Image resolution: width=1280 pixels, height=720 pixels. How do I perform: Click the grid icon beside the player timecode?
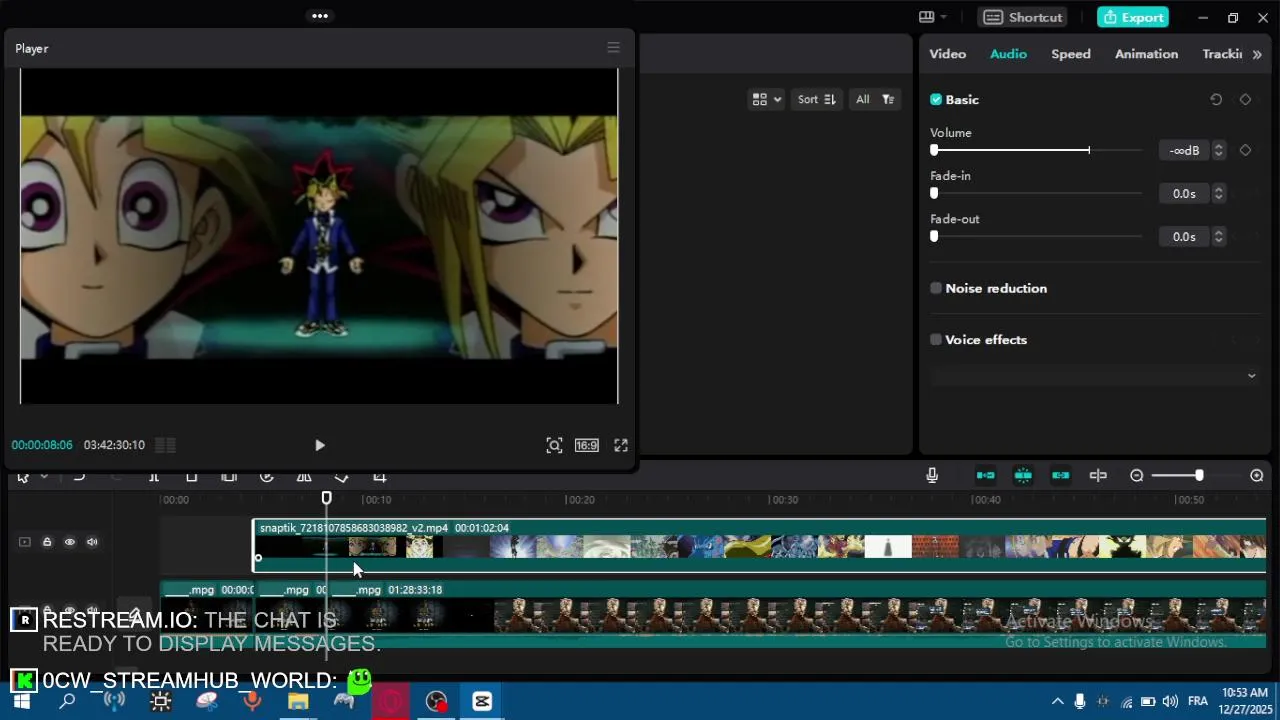pyautogui.click(x=166, y=445)
